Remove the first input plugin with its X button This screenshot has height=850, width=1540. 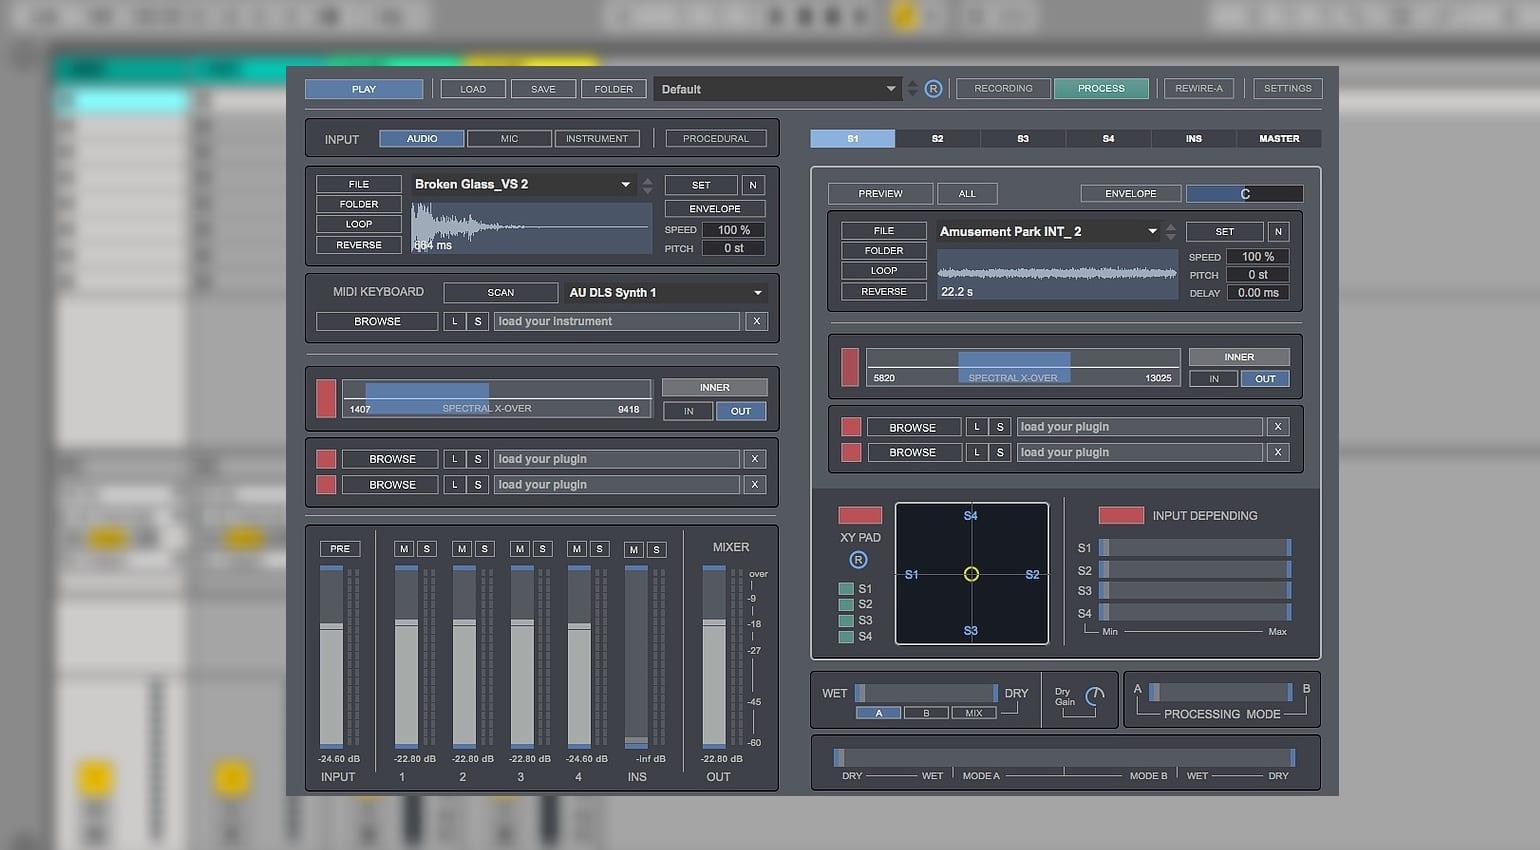[x=755, y=459]
